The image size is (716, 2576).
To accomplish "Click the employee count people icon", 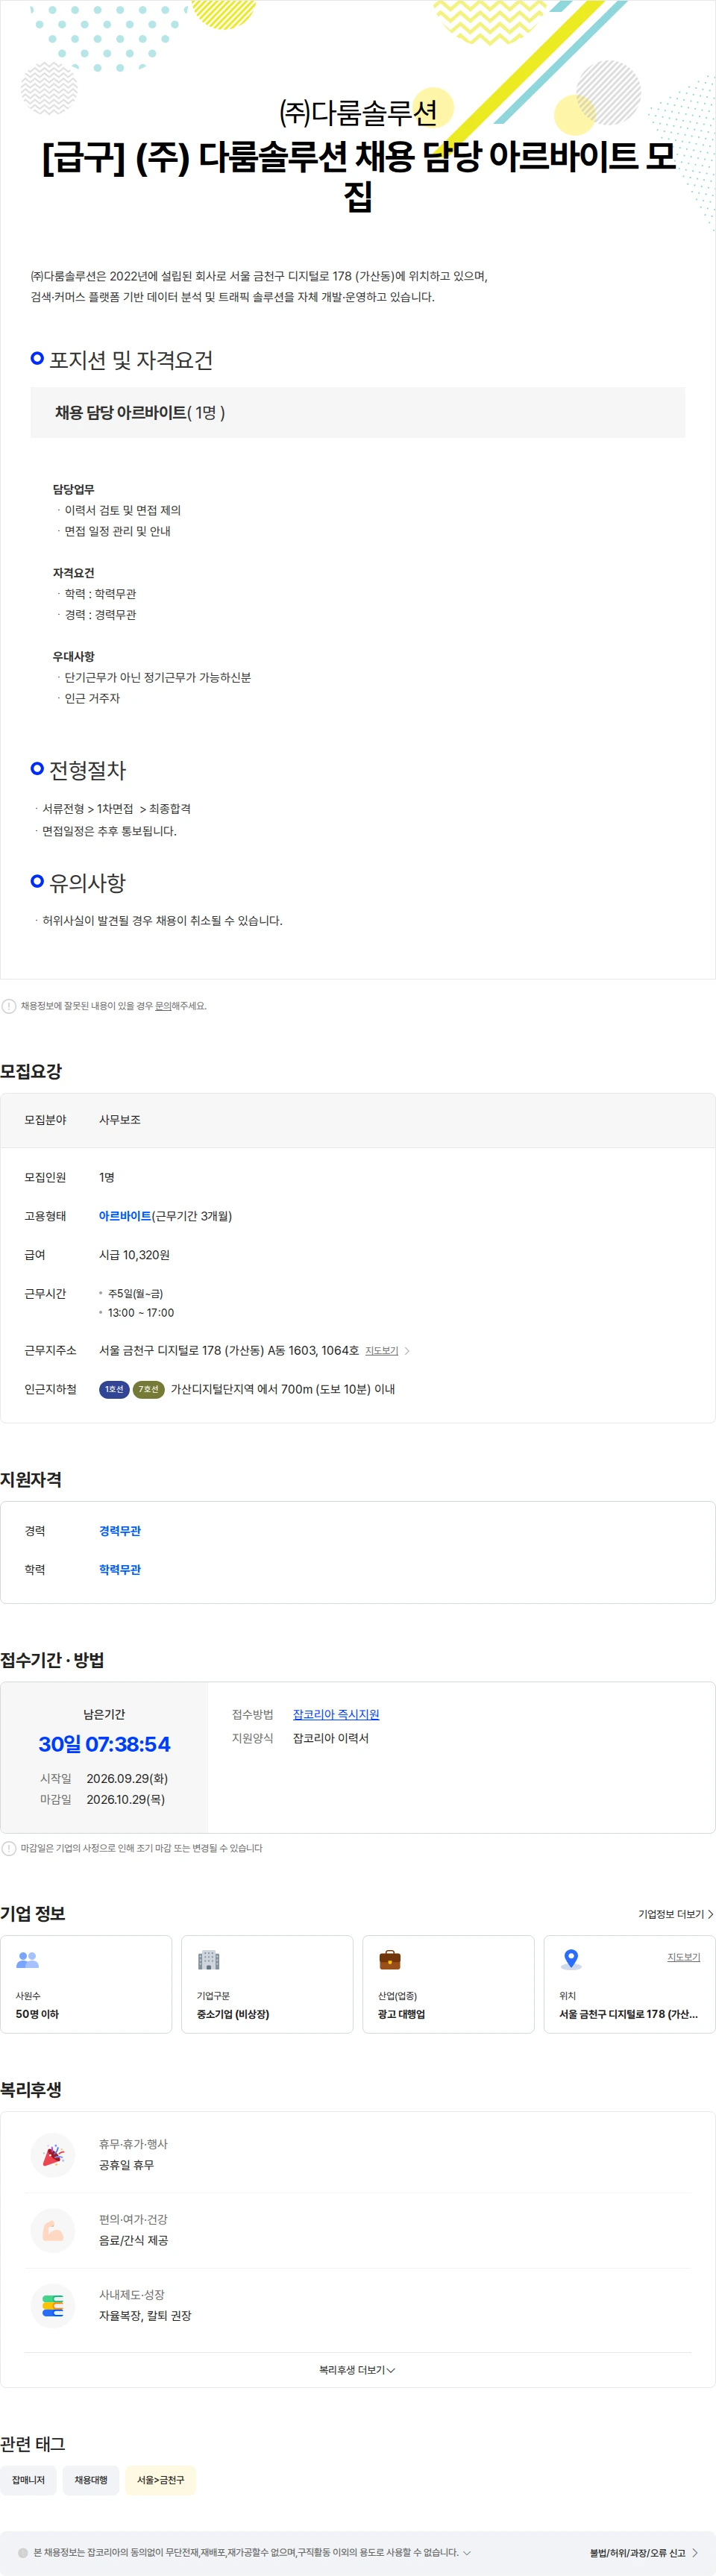I will pos(27,1960).
